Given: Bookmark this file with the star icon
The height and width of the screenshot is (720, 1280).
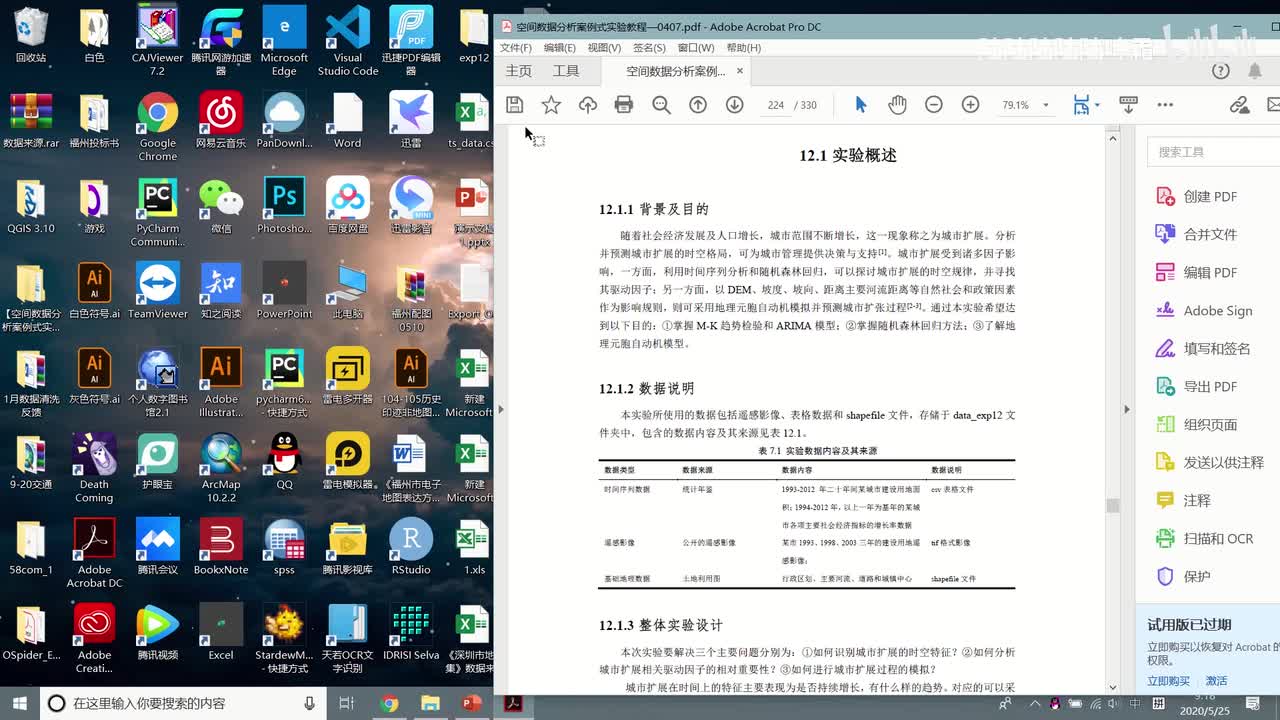Looking at the screenshot, I should [551, 105].
